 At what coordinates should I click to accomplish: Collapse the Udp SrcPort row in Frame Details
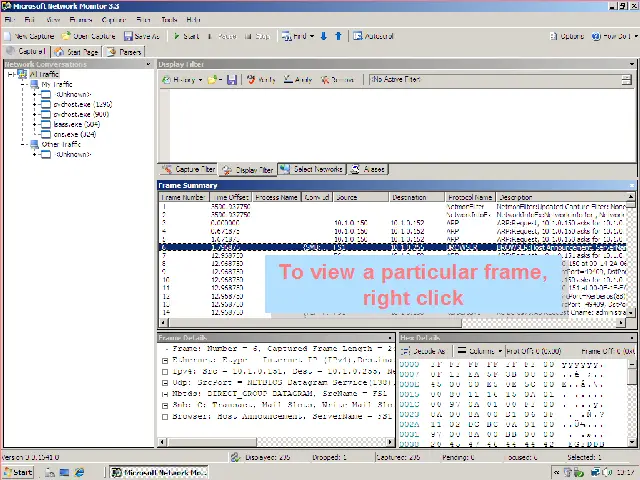click(165, 383)
